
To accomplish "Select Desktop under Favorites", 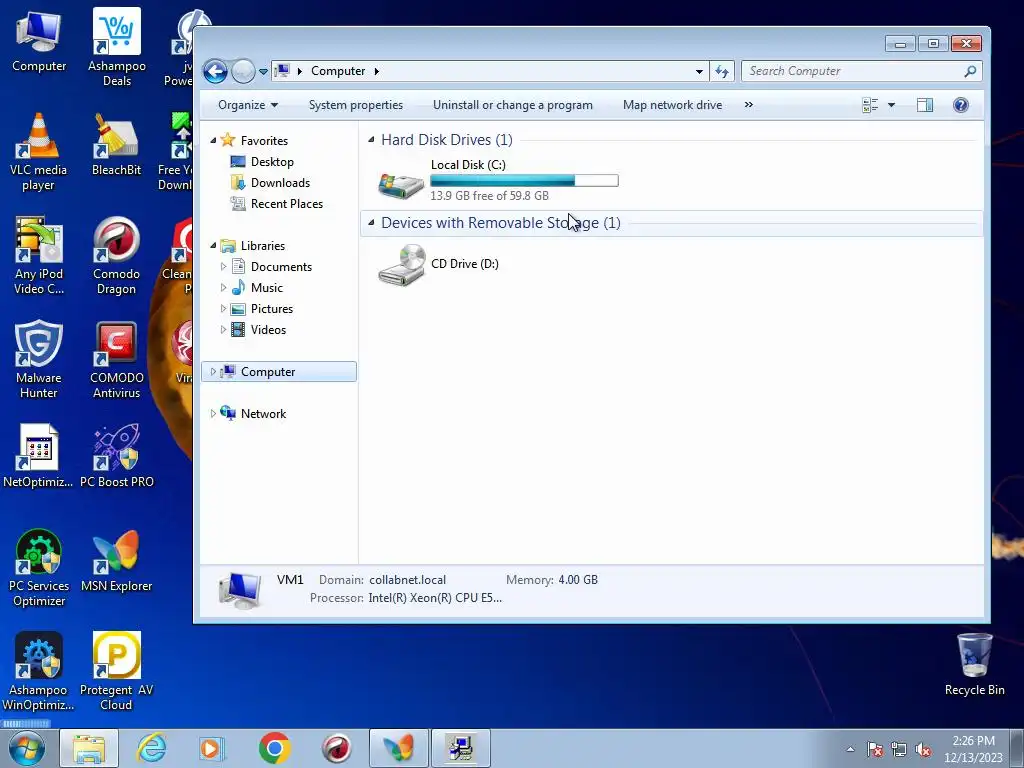I will [x=272, y=162].
